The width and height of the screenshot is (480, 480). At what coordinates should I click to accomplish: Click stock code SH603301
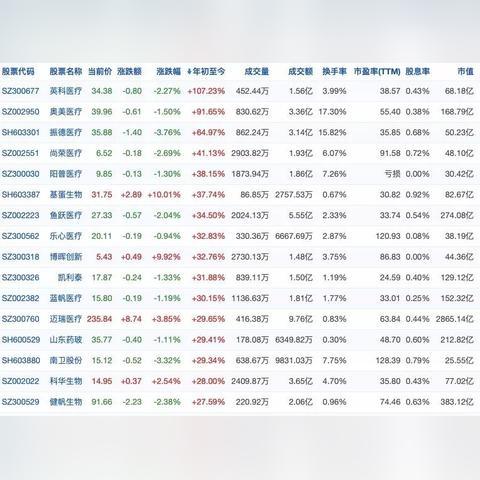[21, 132]
